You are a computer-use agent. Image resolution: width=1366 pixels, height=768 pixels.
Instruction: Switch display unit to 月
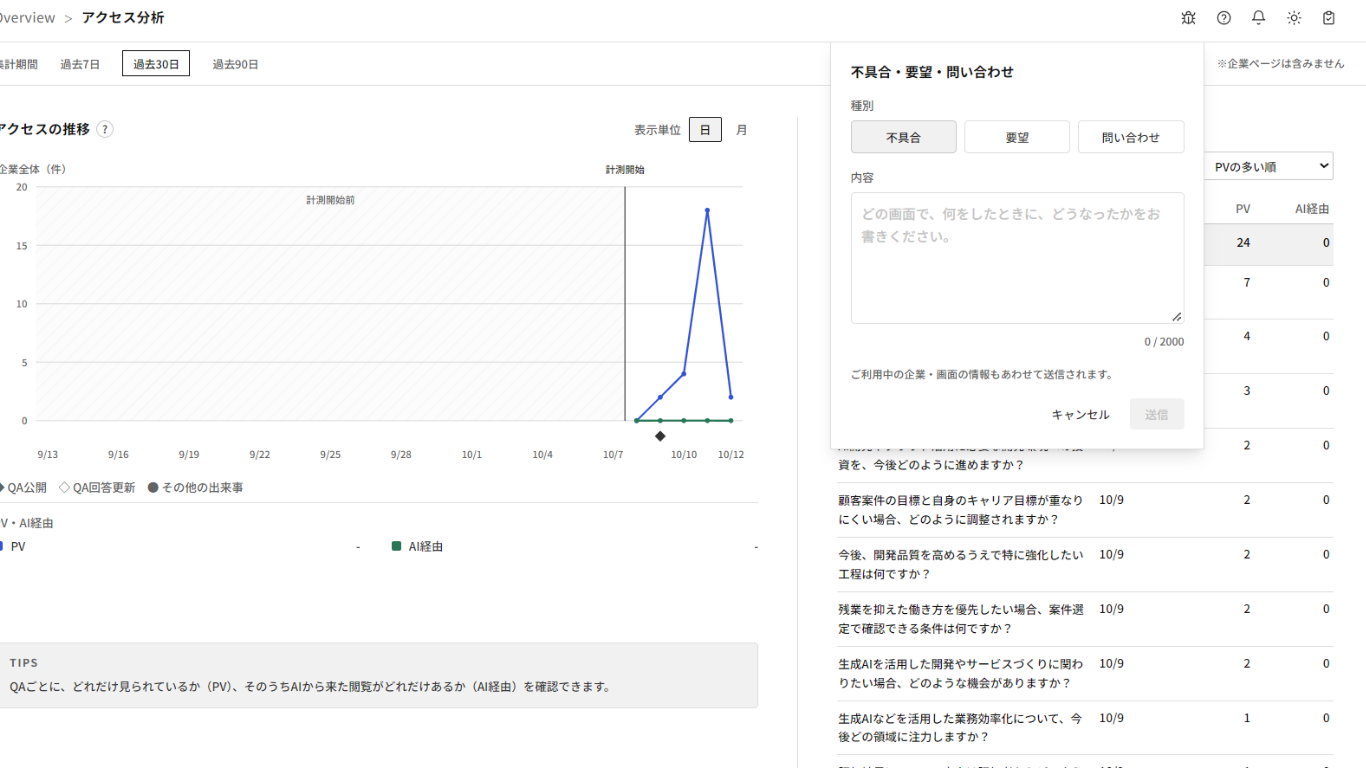741,130
